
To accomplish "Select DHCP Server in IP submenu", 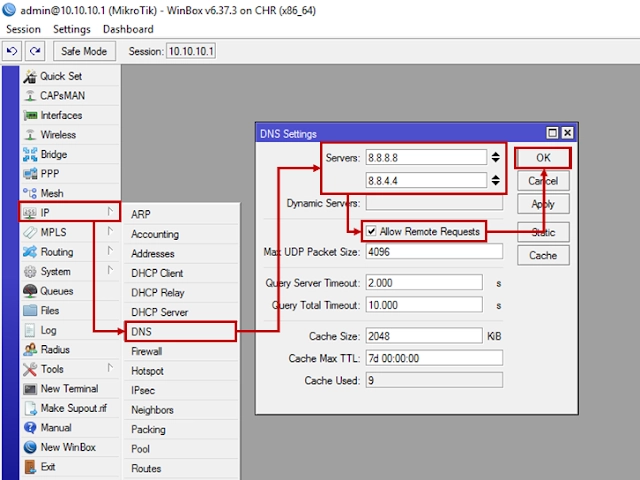I will [x=182, y=312].
